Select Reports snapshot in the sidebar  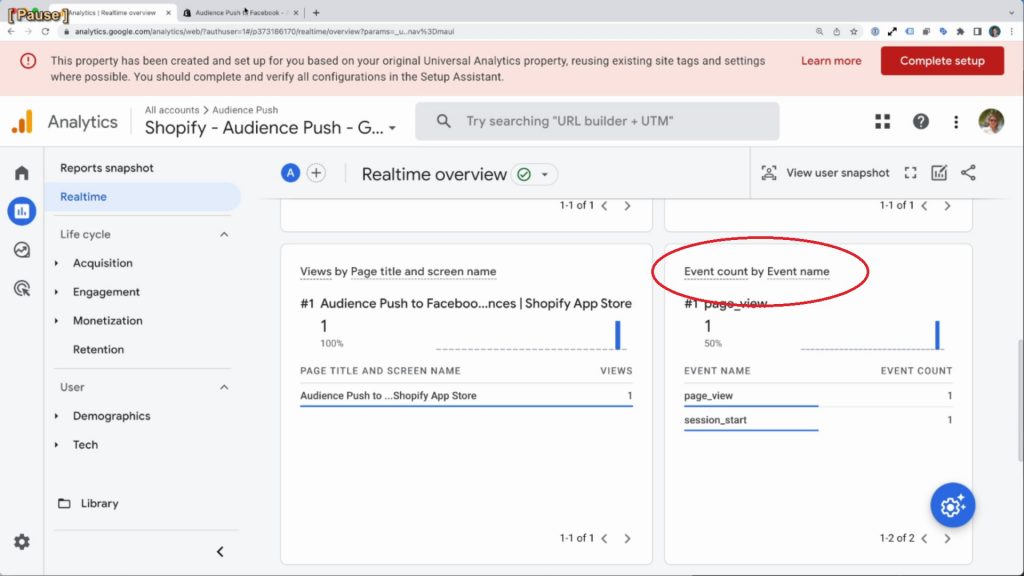[106, 168]
